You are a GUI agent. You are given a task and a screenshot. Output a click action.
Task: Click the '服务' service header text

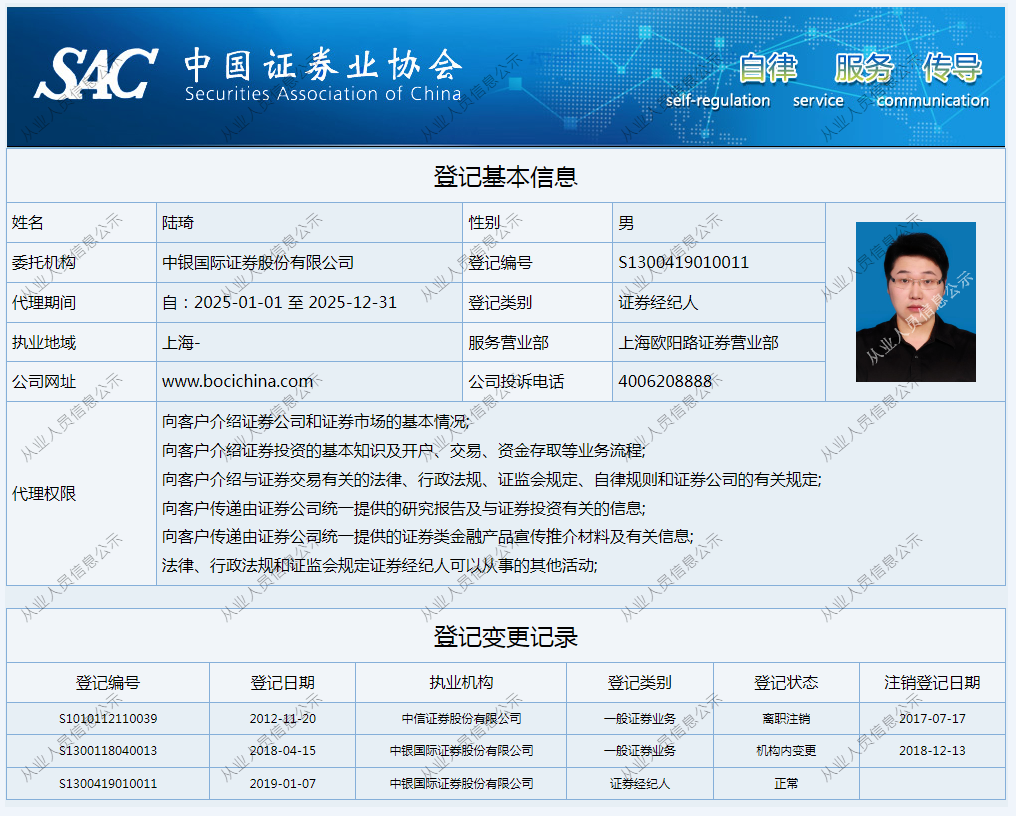864,68
